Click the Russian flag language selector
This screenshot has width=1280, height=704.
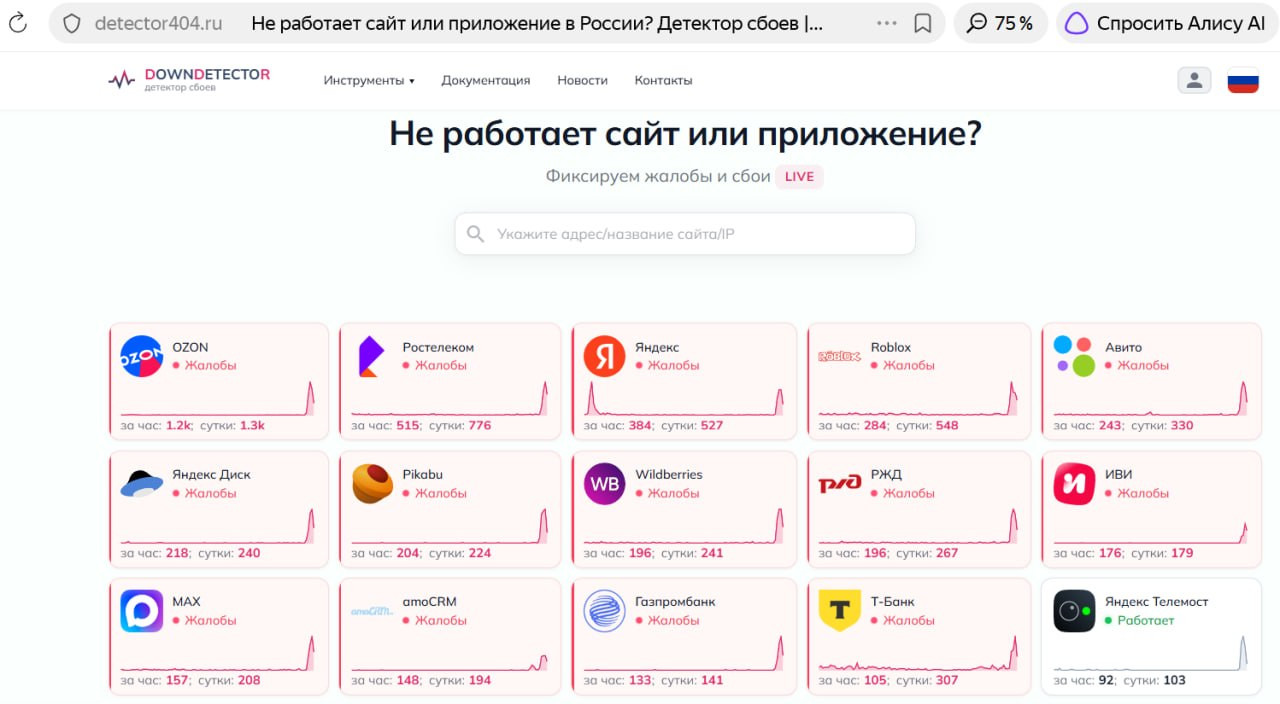point(1243,80)
